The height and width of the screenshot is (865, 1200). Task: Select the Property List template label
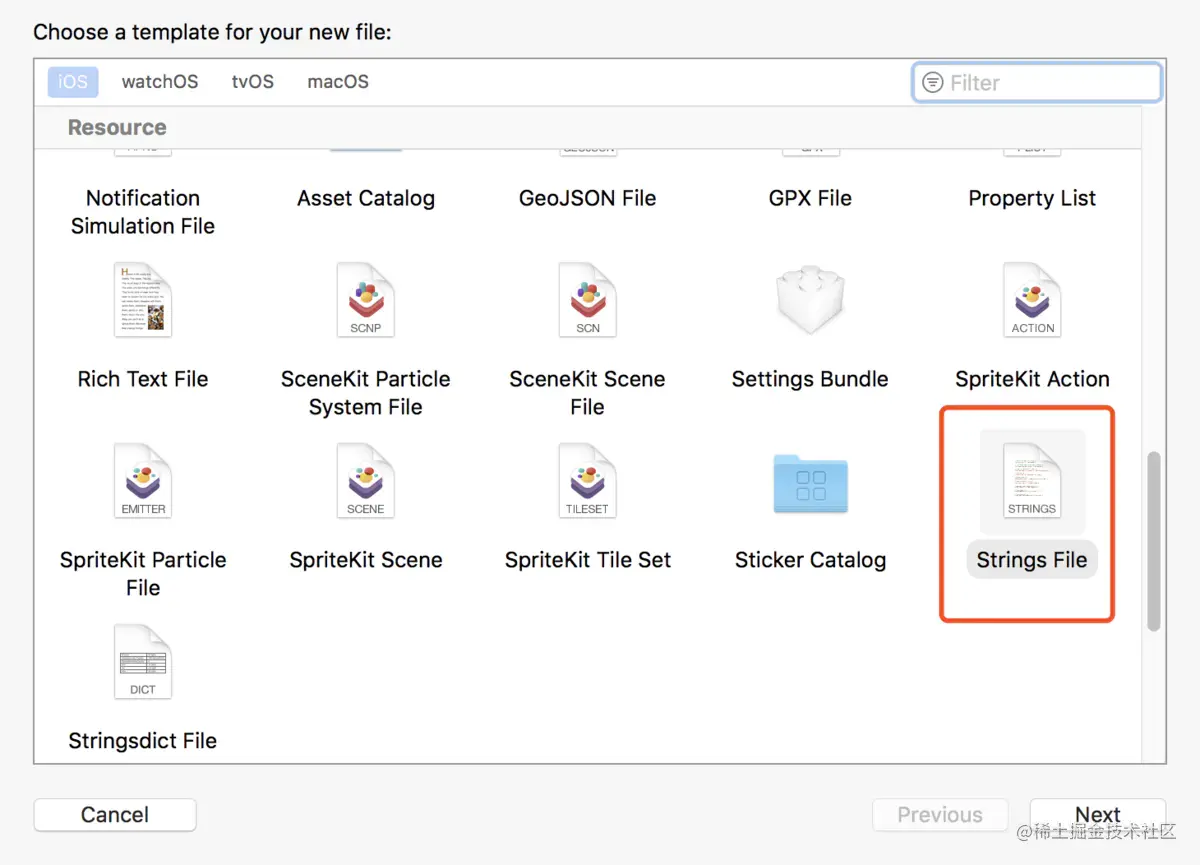point(1032,198)
